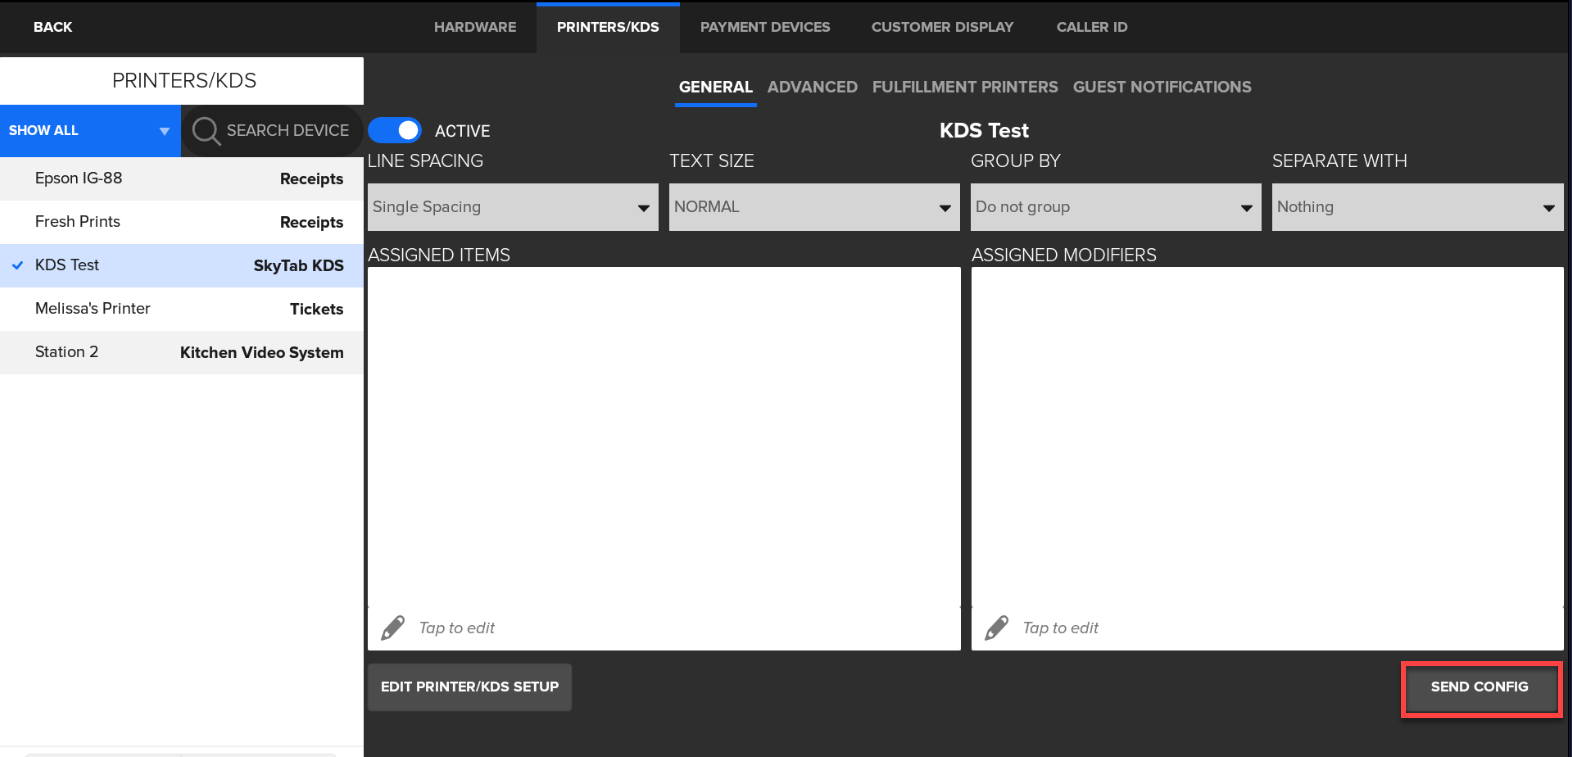
Task: Go back using the Back button
Action: click(53, 27)
